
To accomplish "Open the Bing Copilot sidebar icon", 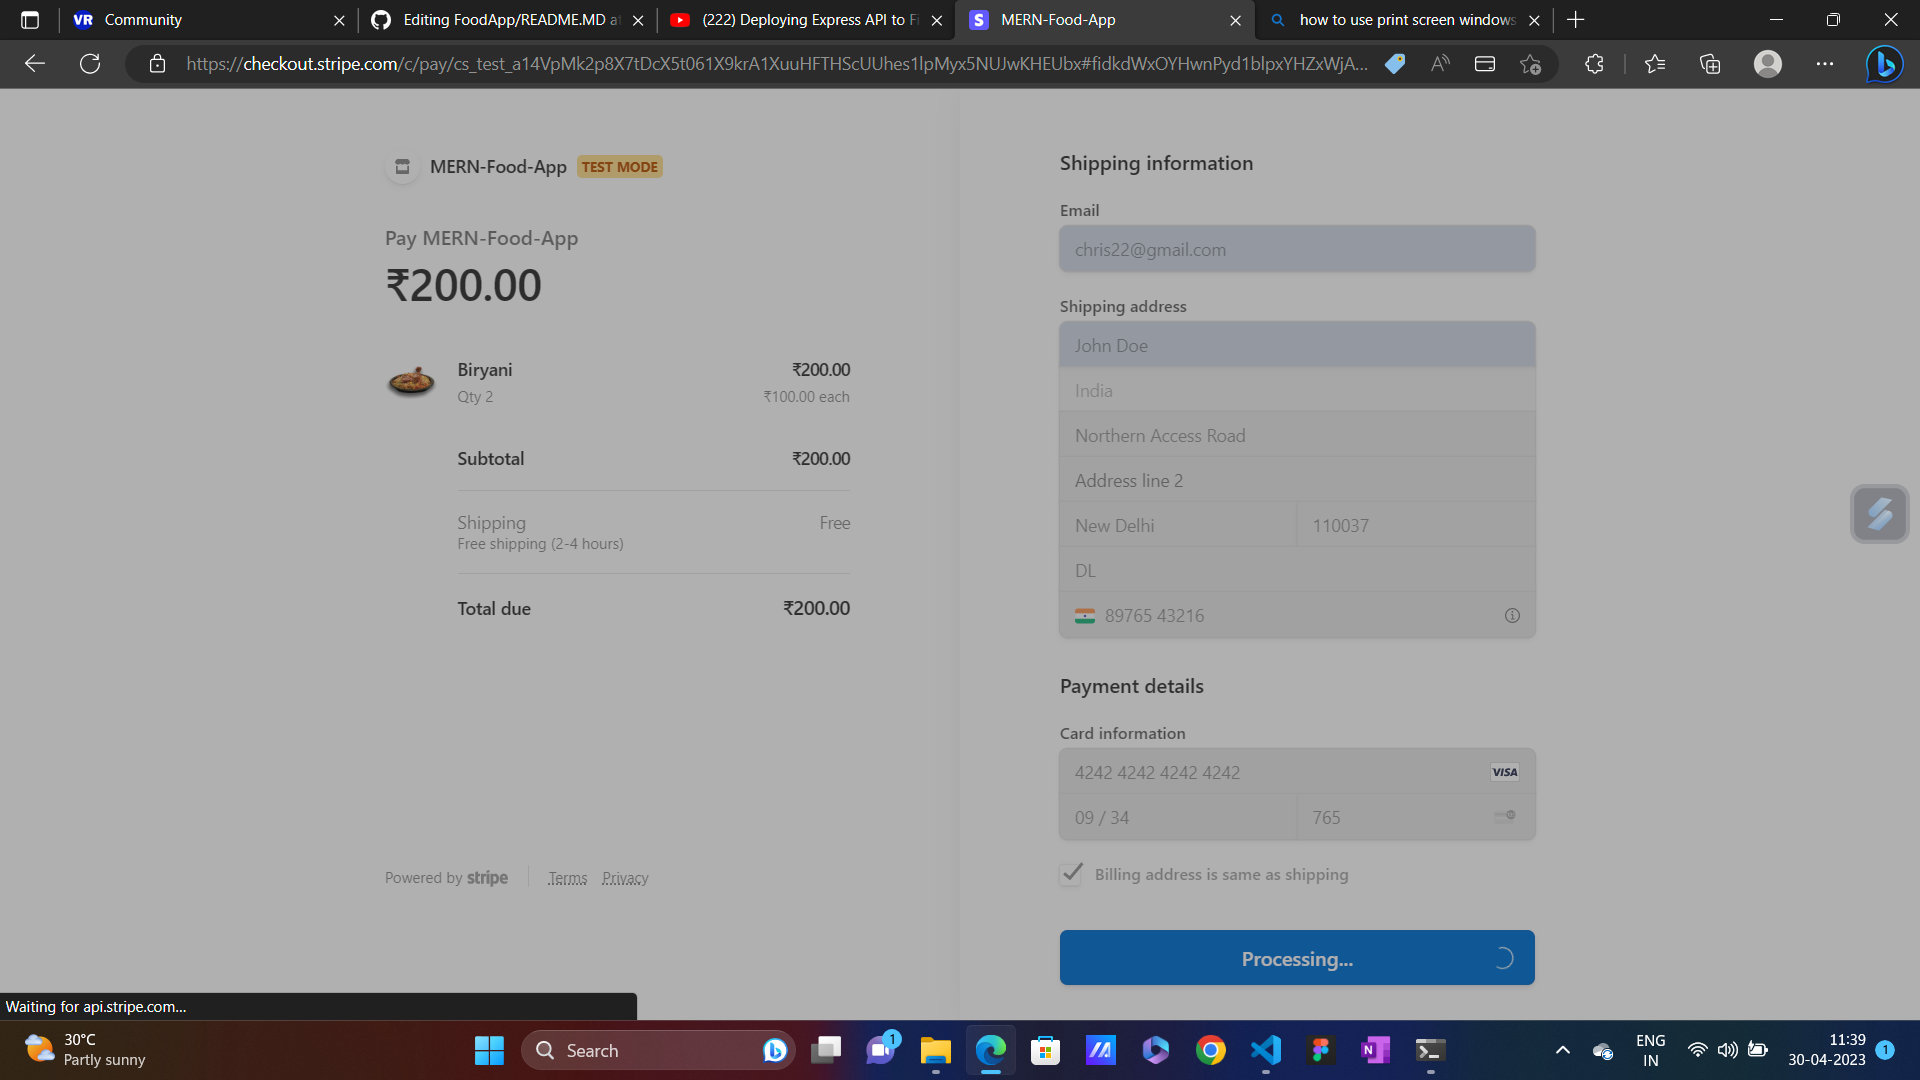I will click(1884, 64).
